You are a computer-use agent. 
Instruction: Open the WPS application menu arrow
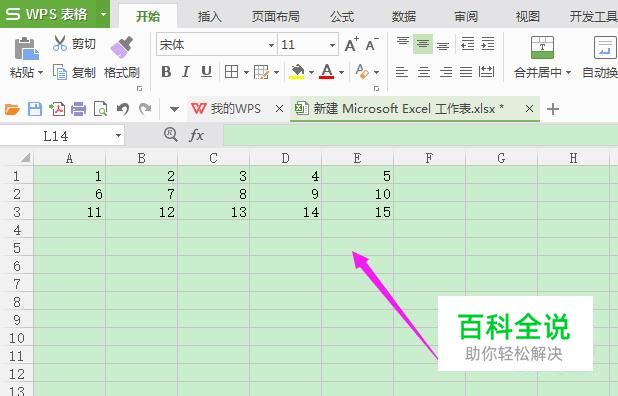(x=103, y=15)
